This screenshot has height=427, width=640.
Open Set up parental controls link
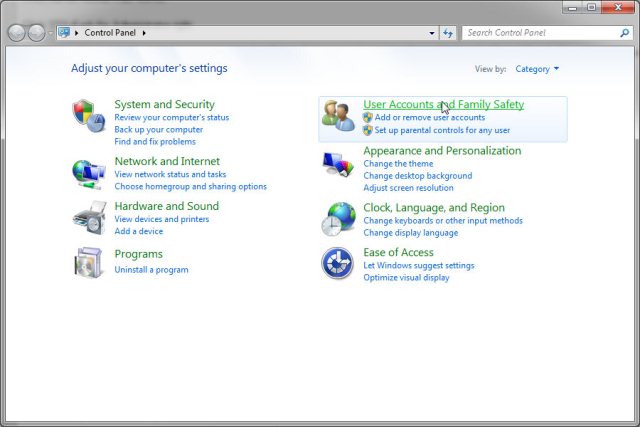(x=442, y=130)
